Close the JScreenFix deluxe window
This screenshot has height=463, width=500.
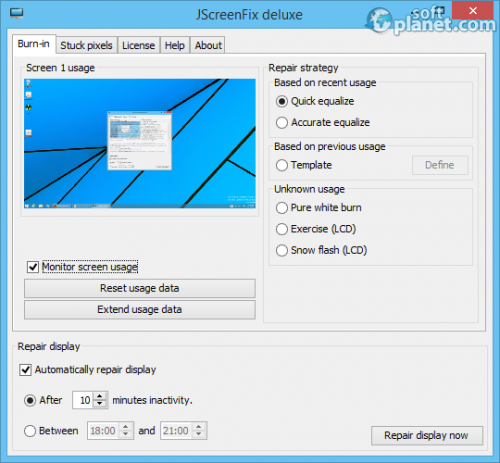(473, 11)
